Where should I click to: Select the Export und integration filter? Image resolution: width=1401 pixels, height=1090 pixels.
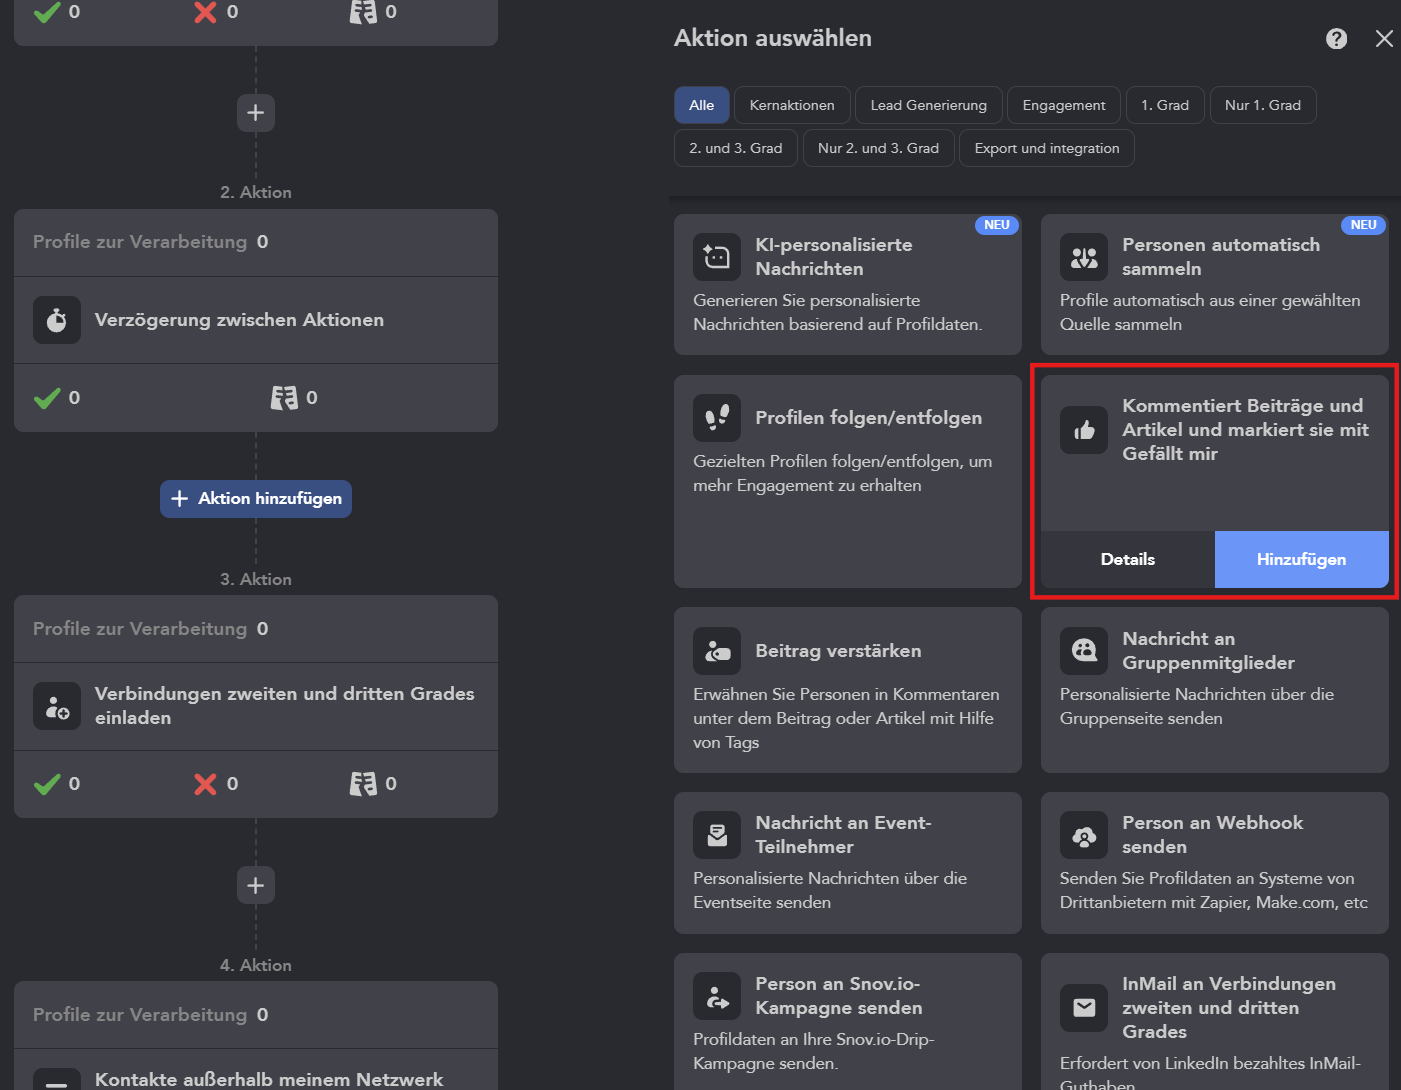(x=1047, y=148)
